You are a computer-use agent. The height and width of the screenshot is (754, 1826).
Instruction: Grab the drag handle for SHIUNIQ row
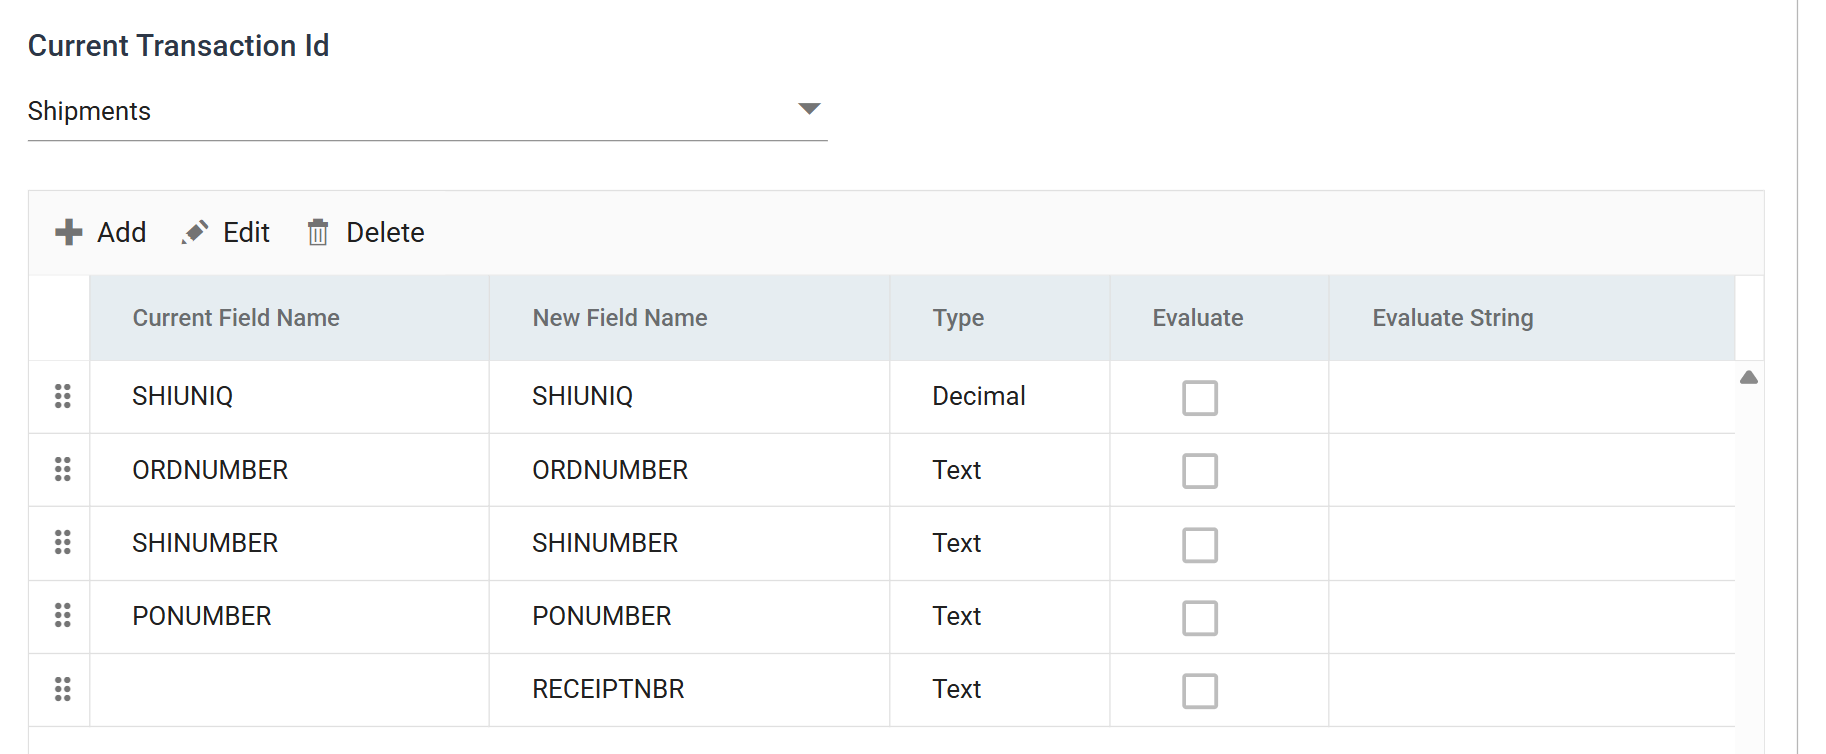62,396
